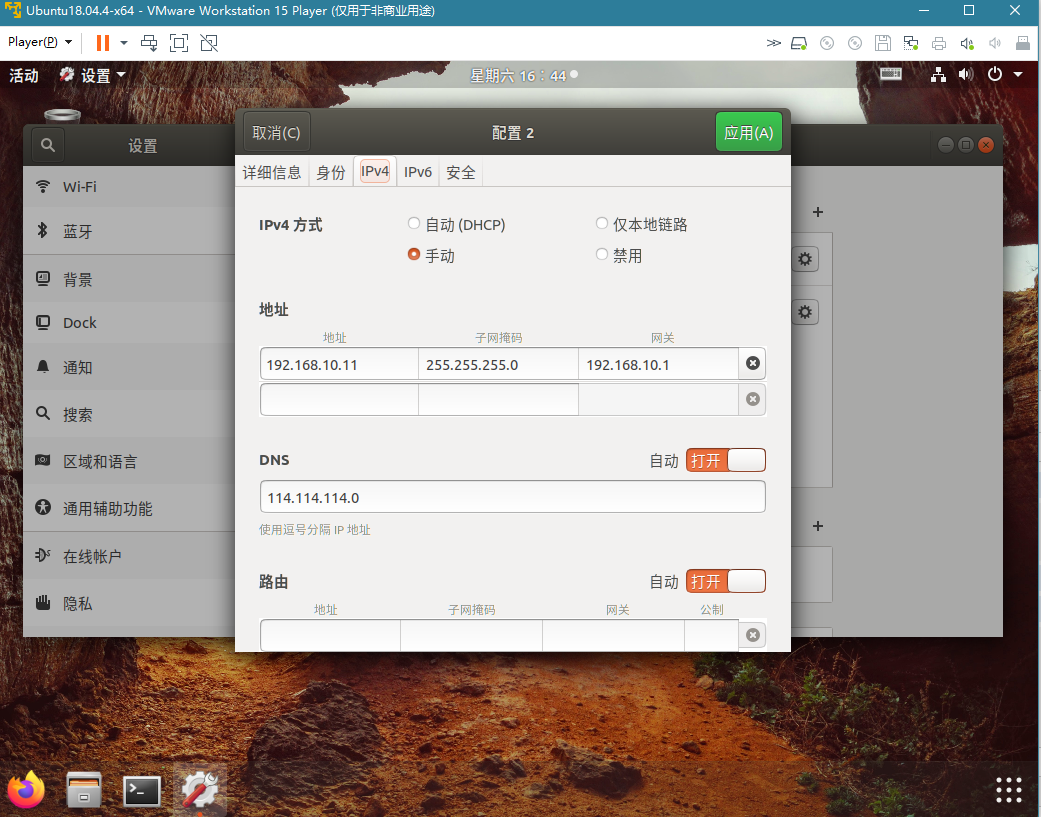
Task: Open Terminal from the Ubuntu dock
Action: point(142,791)
